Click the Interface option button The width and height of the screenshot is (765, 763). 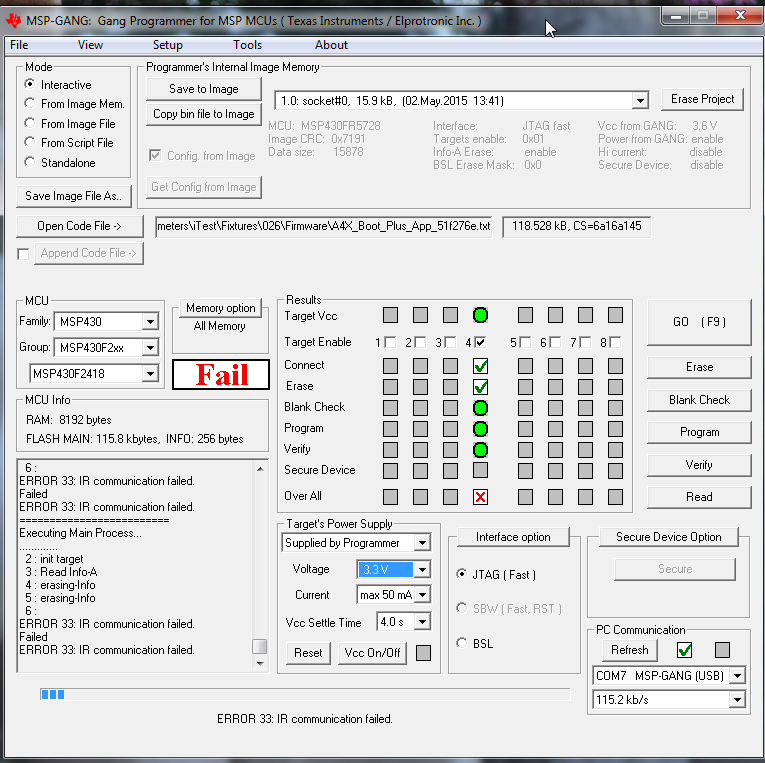[513, 537]
